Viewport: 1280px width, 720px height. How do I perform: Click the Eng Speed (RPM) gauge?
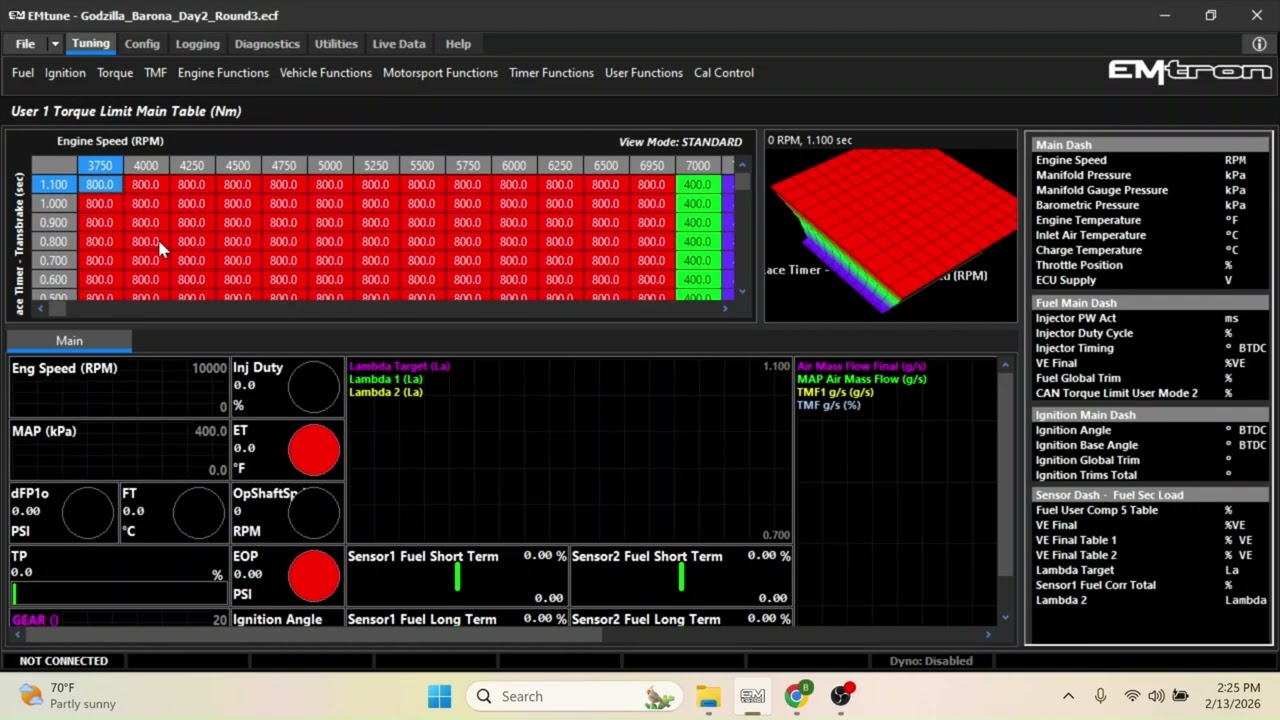pyautogui.click(x=119, y=387)
